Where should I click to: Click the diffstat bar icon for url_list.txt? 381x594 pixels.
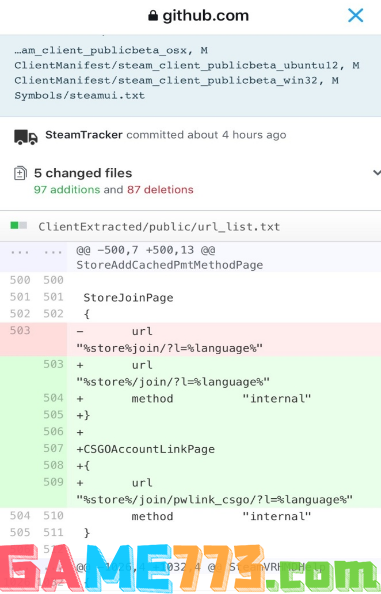[x=19, y=226]
